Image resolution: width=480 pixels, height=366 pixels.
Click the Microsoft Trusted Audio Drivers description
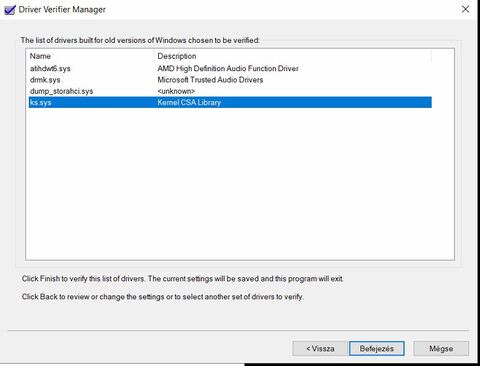pos(210,80)
